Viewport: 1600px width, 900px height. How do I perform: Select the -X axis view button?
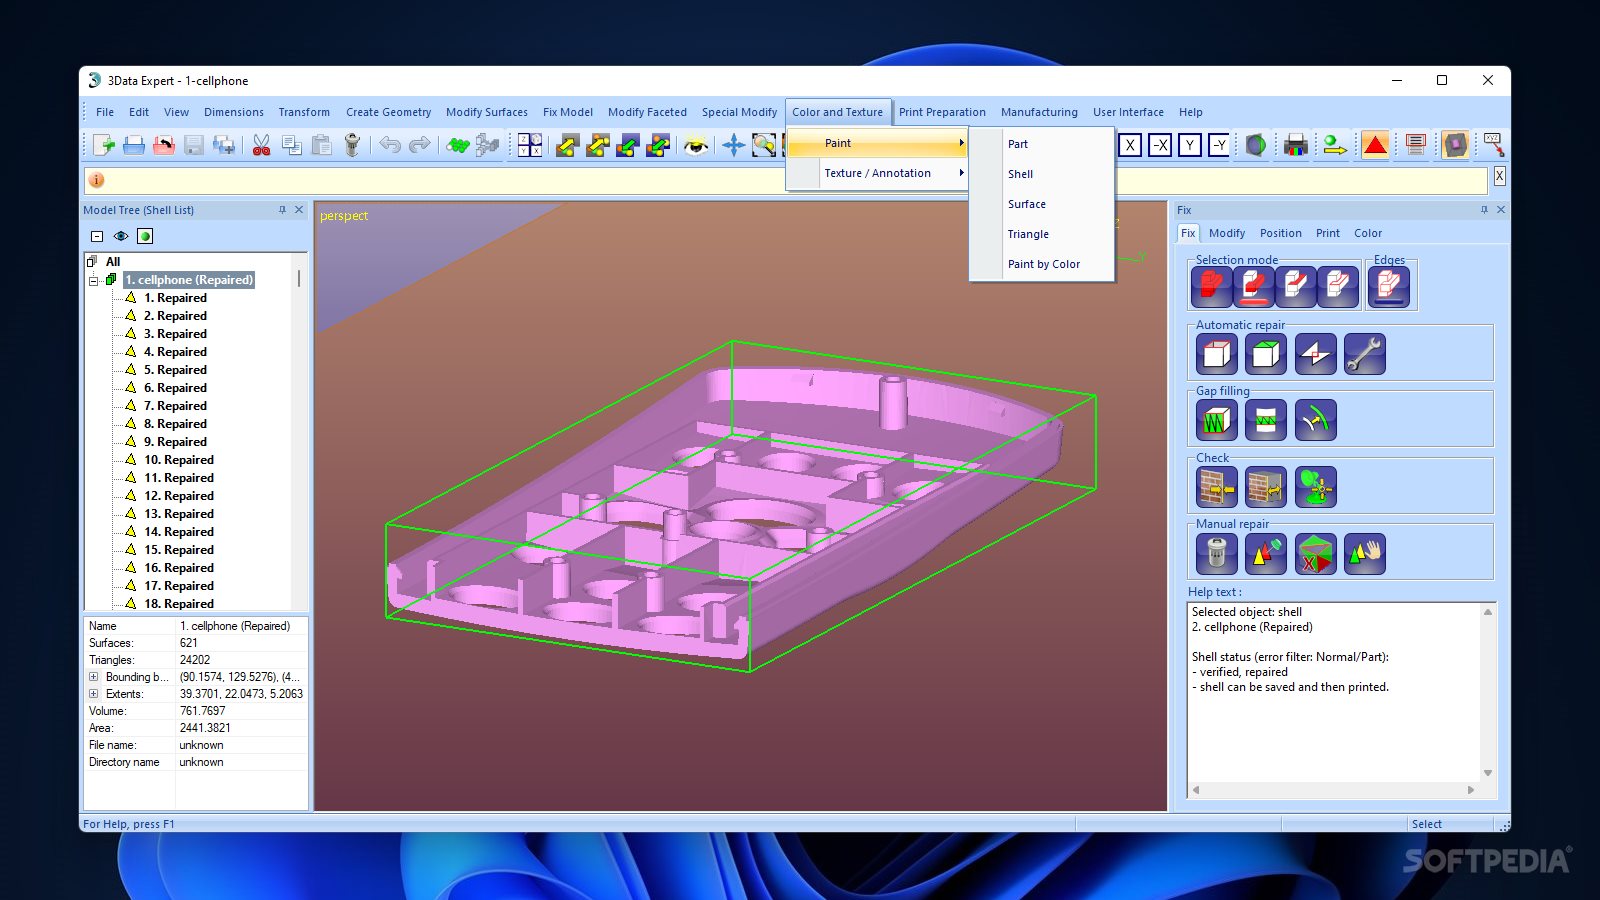click(x=1160, y=145)
